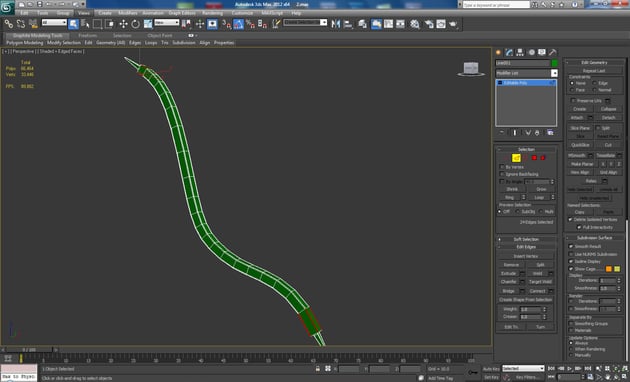Select the Polygon sub-object level icon

[x=534, y=158]
